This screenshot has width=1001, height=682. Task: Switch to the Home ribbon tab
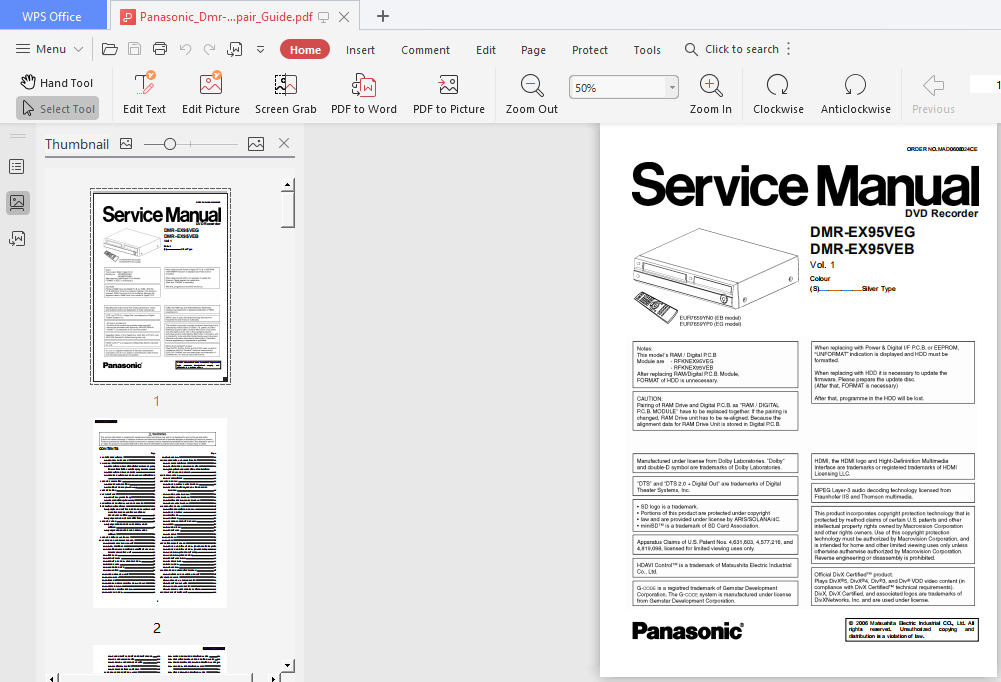point(305,50)
